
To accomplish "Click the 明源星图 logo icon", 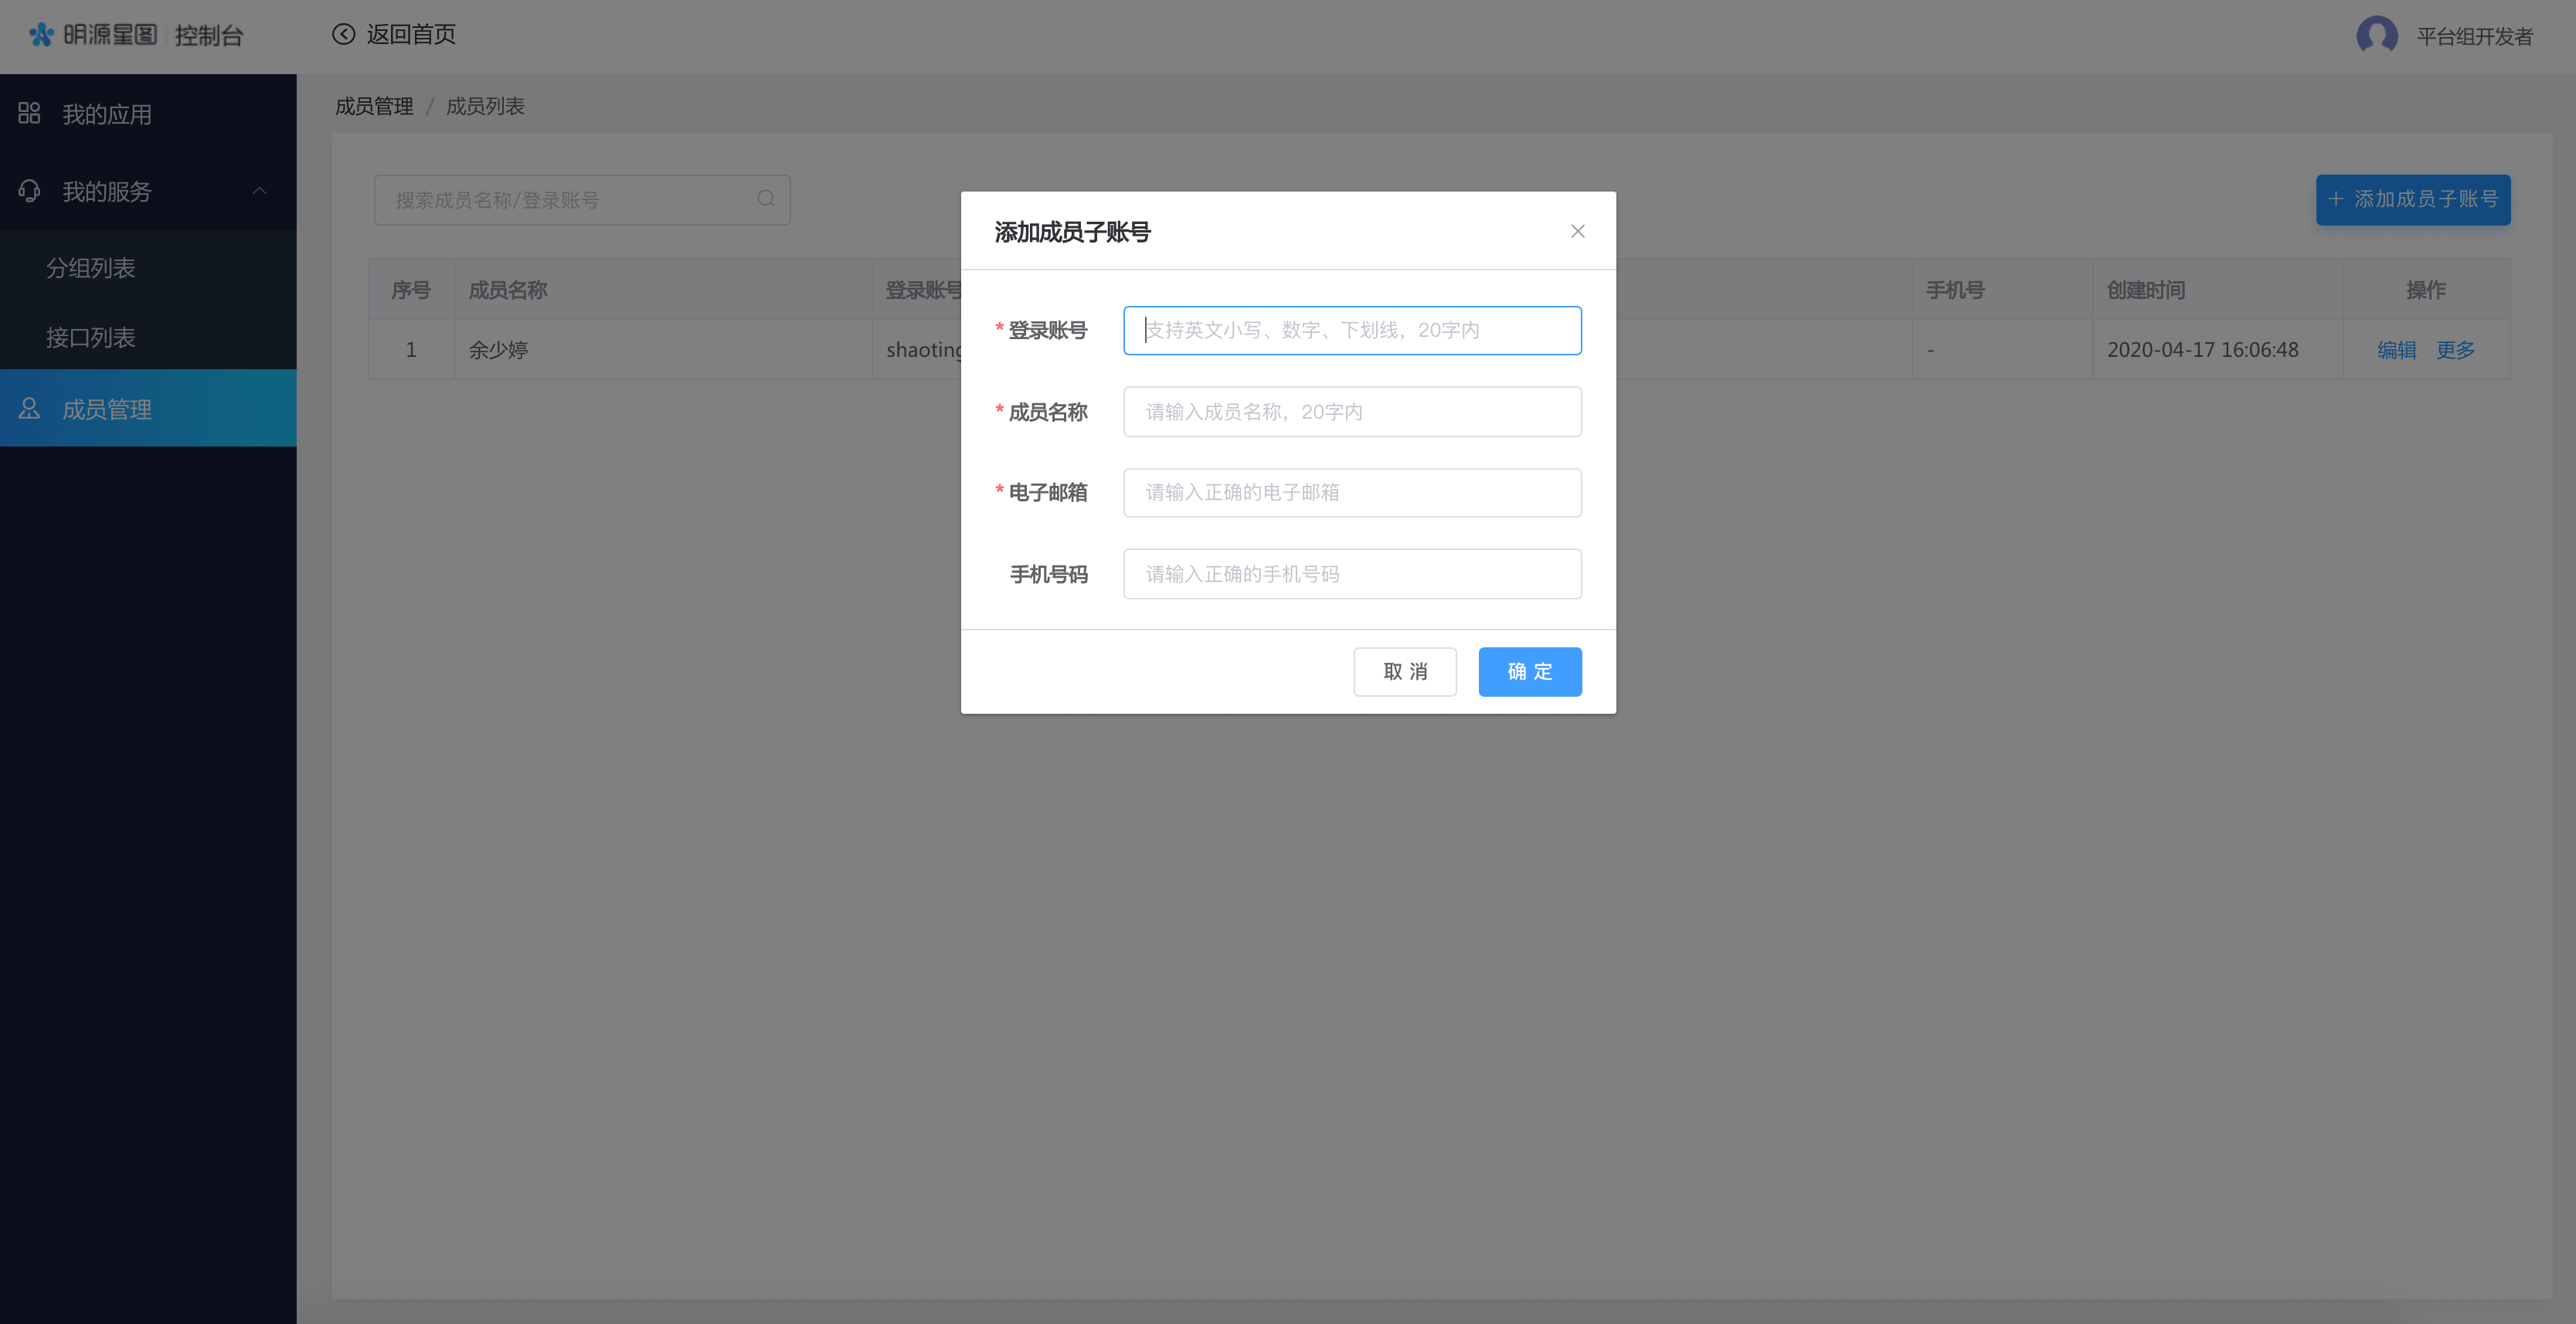I will 41,35.
